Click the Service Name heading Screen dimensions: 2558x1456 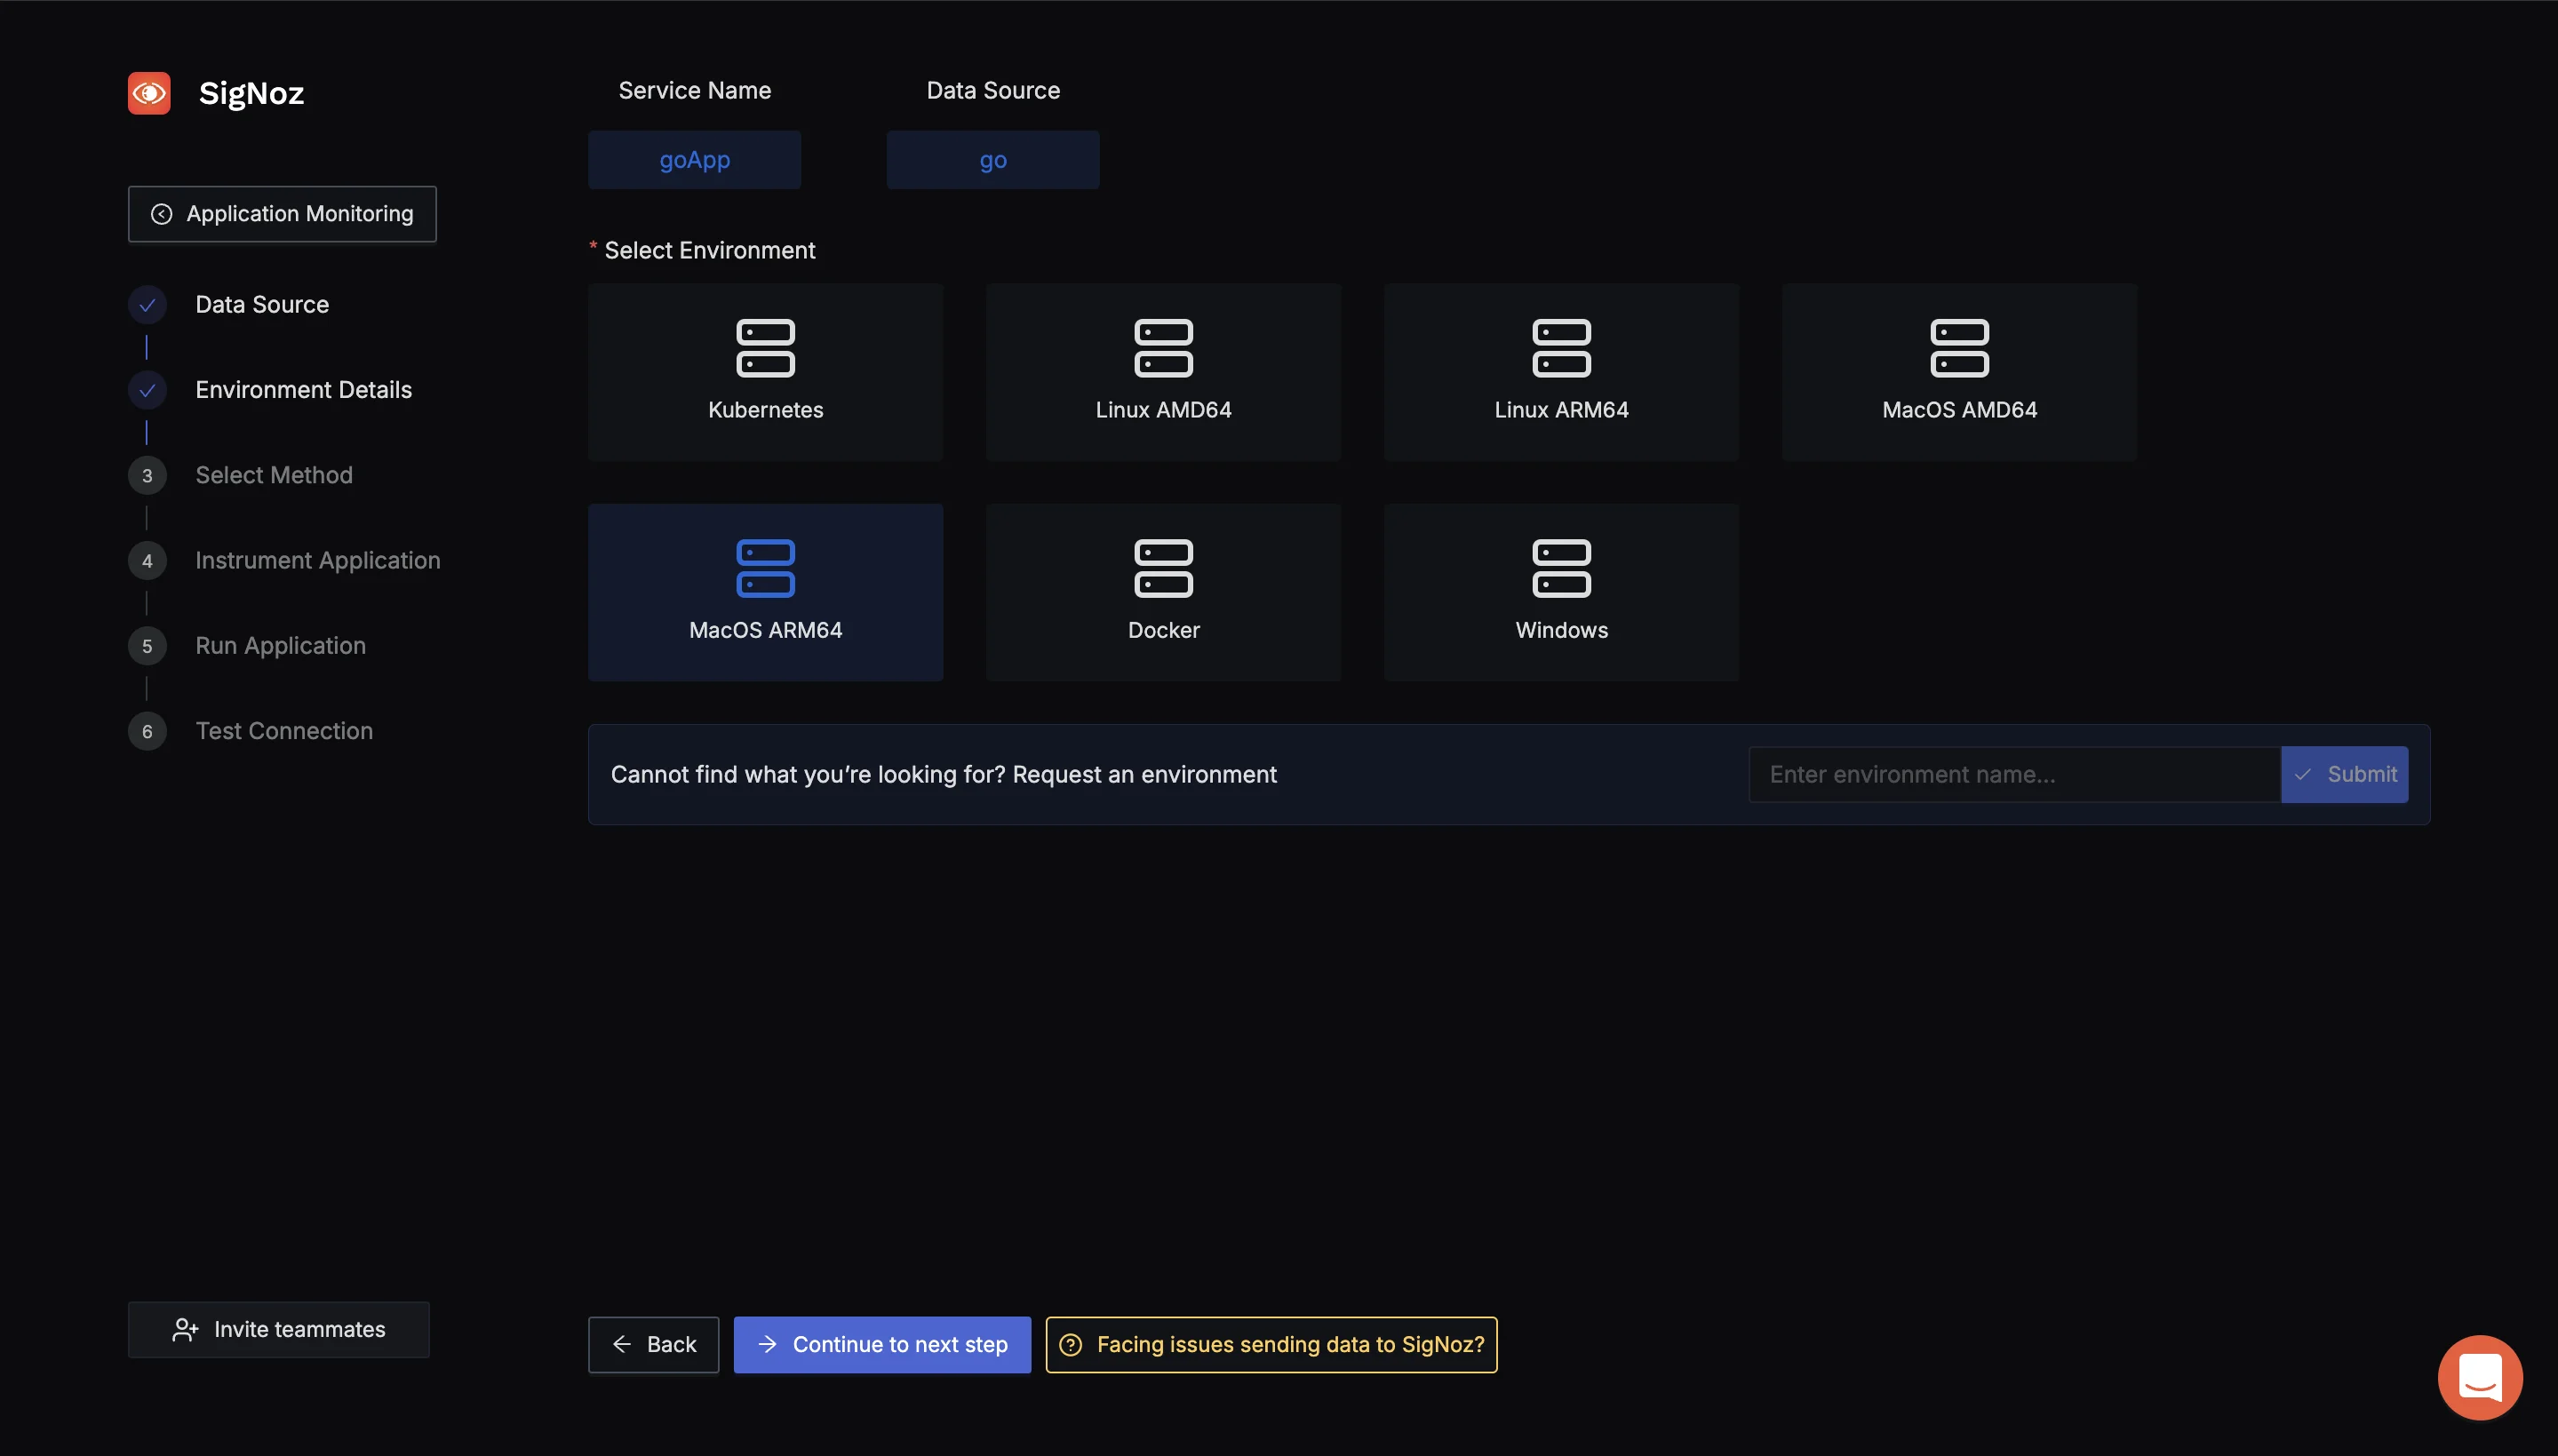coord(695,91)
